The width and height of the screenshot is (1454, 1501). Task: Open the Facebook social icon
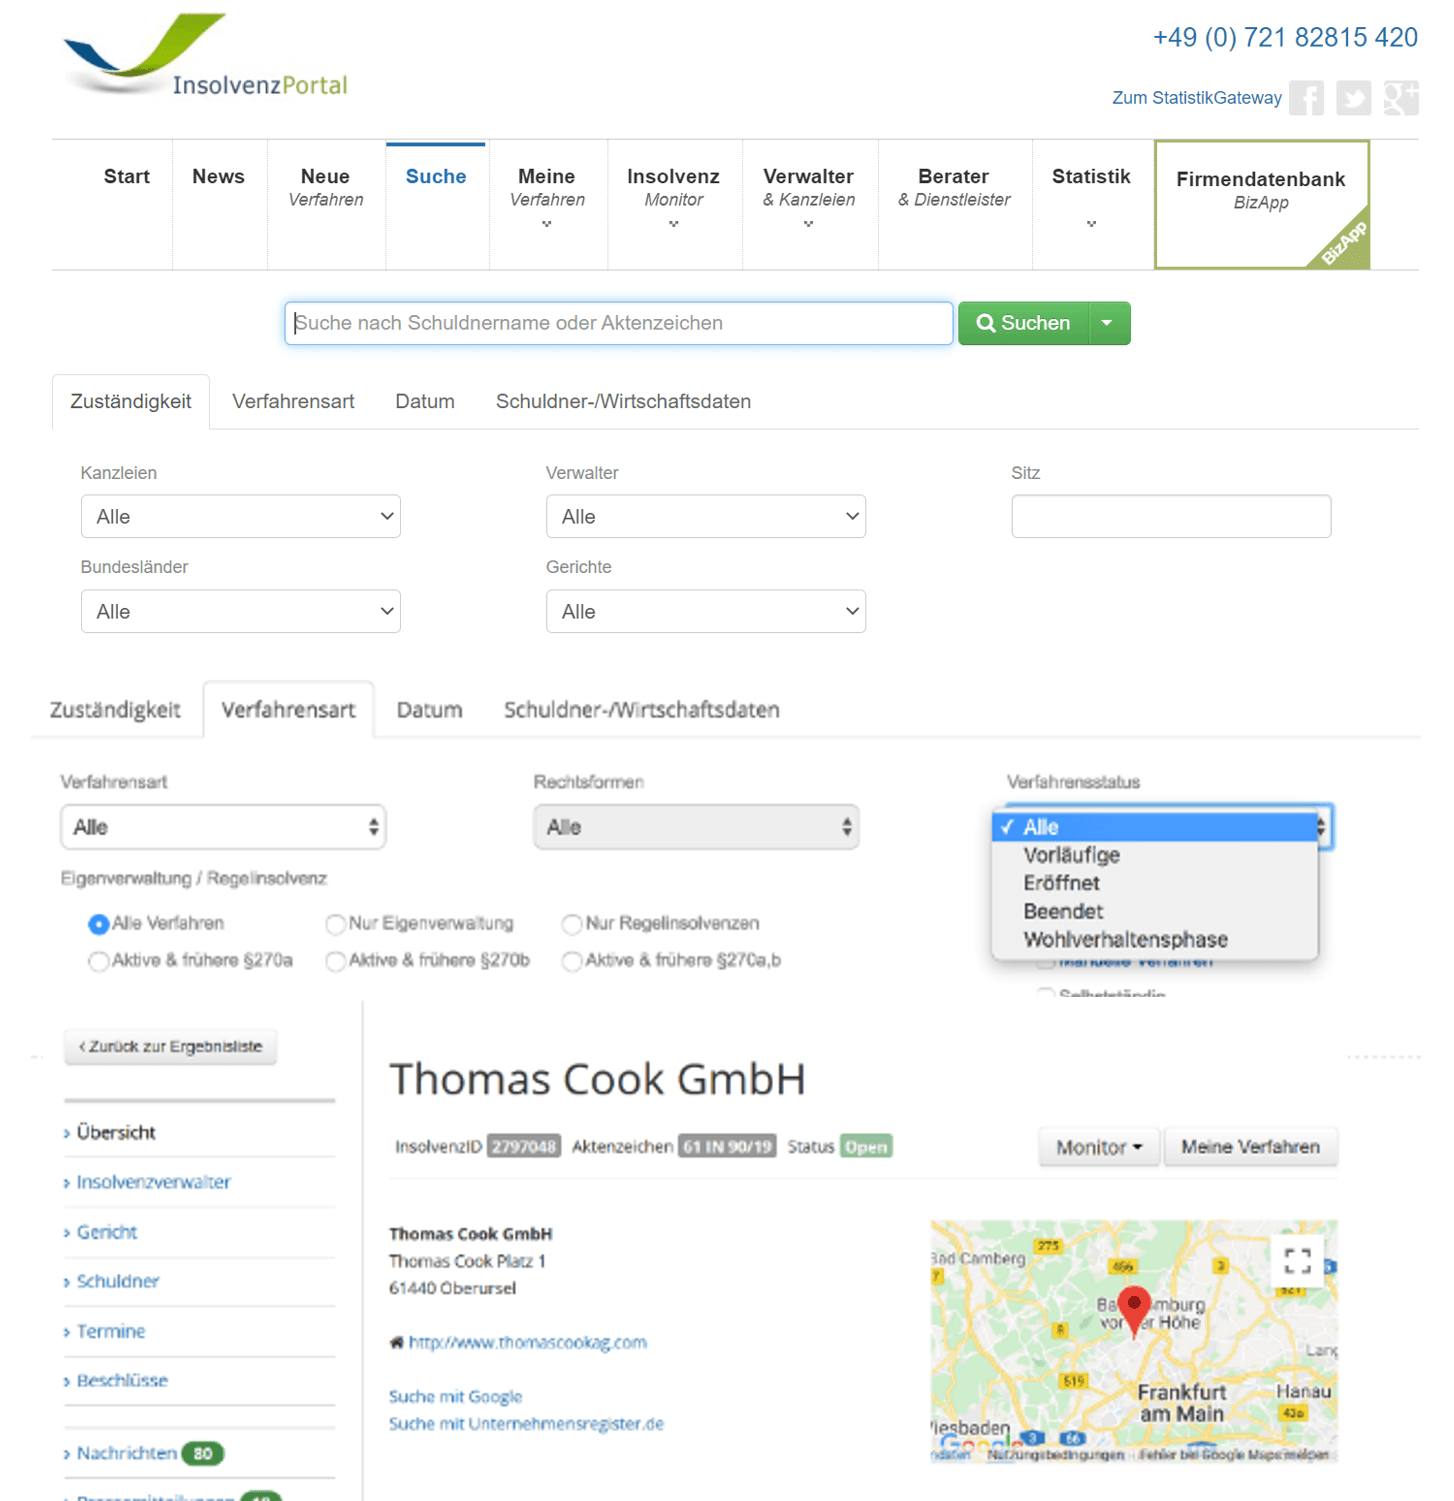coord(1306,98)
